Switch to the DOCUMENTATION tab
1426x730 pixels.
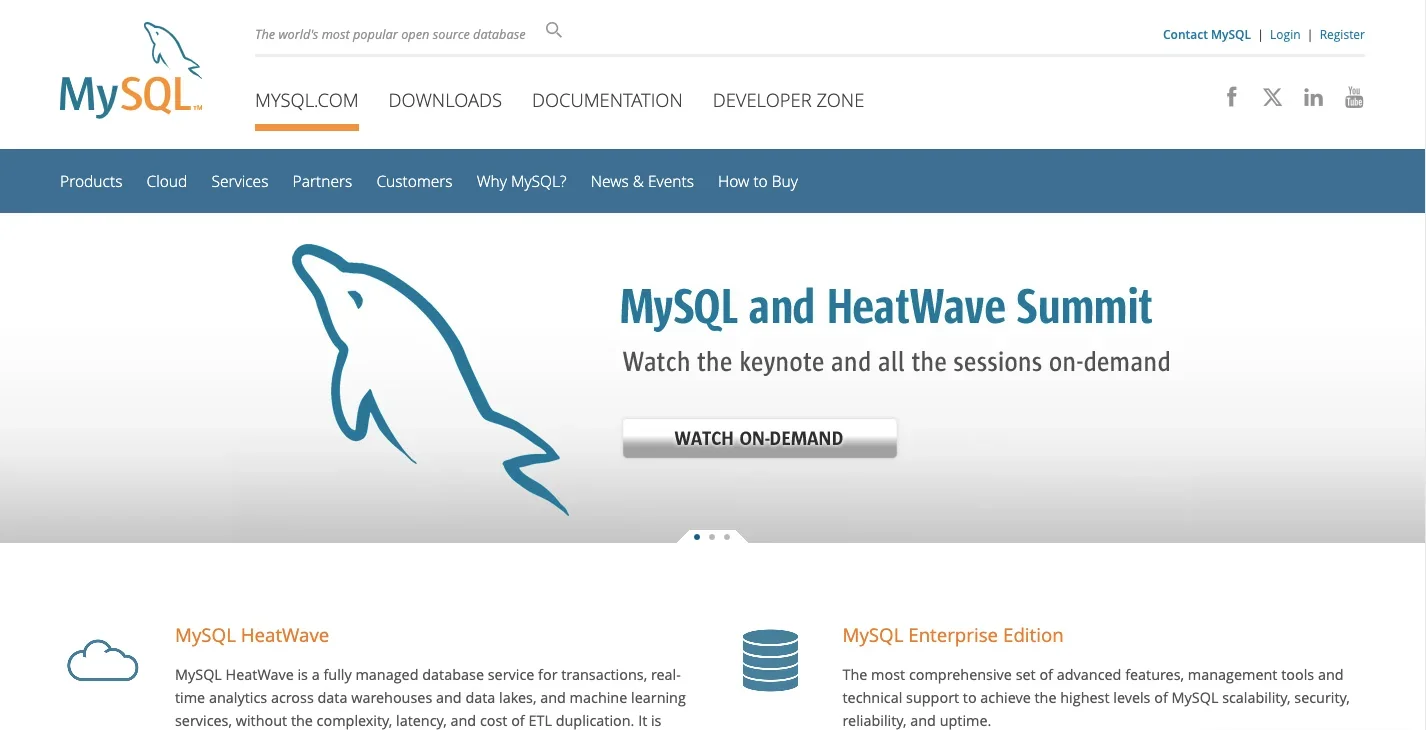click(607, 100)
